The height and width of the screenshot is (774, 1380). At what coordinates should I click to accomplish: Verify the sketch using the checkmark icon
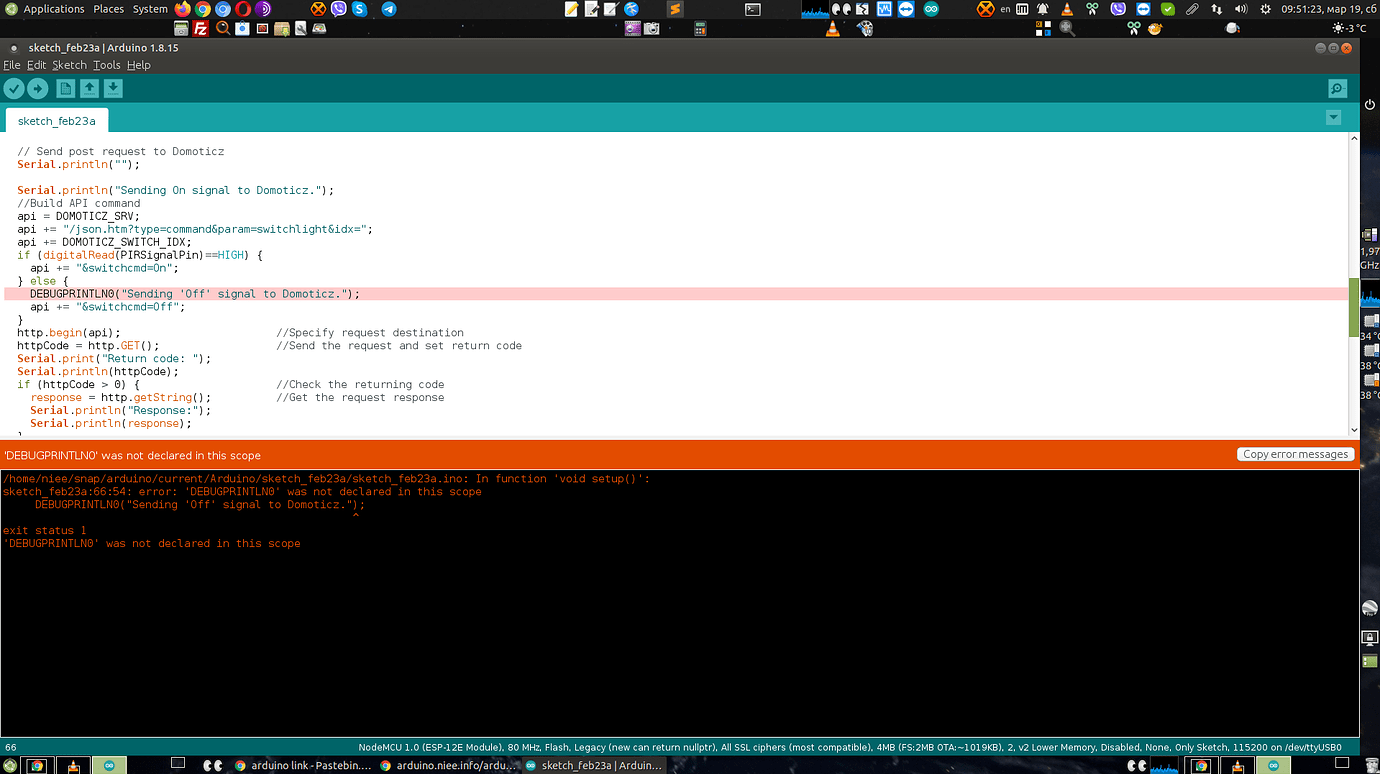click(14, 88)
